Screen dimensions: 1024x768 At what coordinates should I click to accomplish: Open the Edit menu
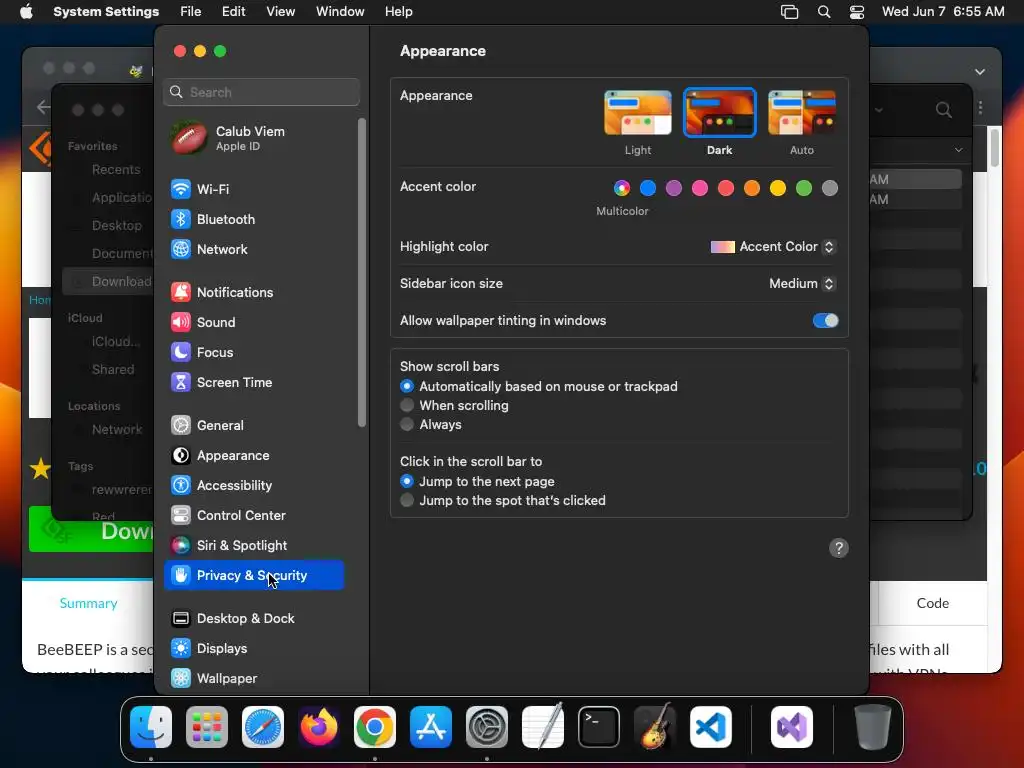point(233,12)
